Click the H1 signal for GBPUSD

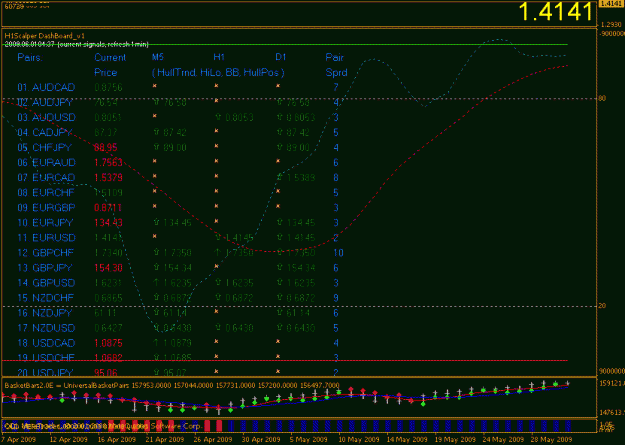pos(234,283)
